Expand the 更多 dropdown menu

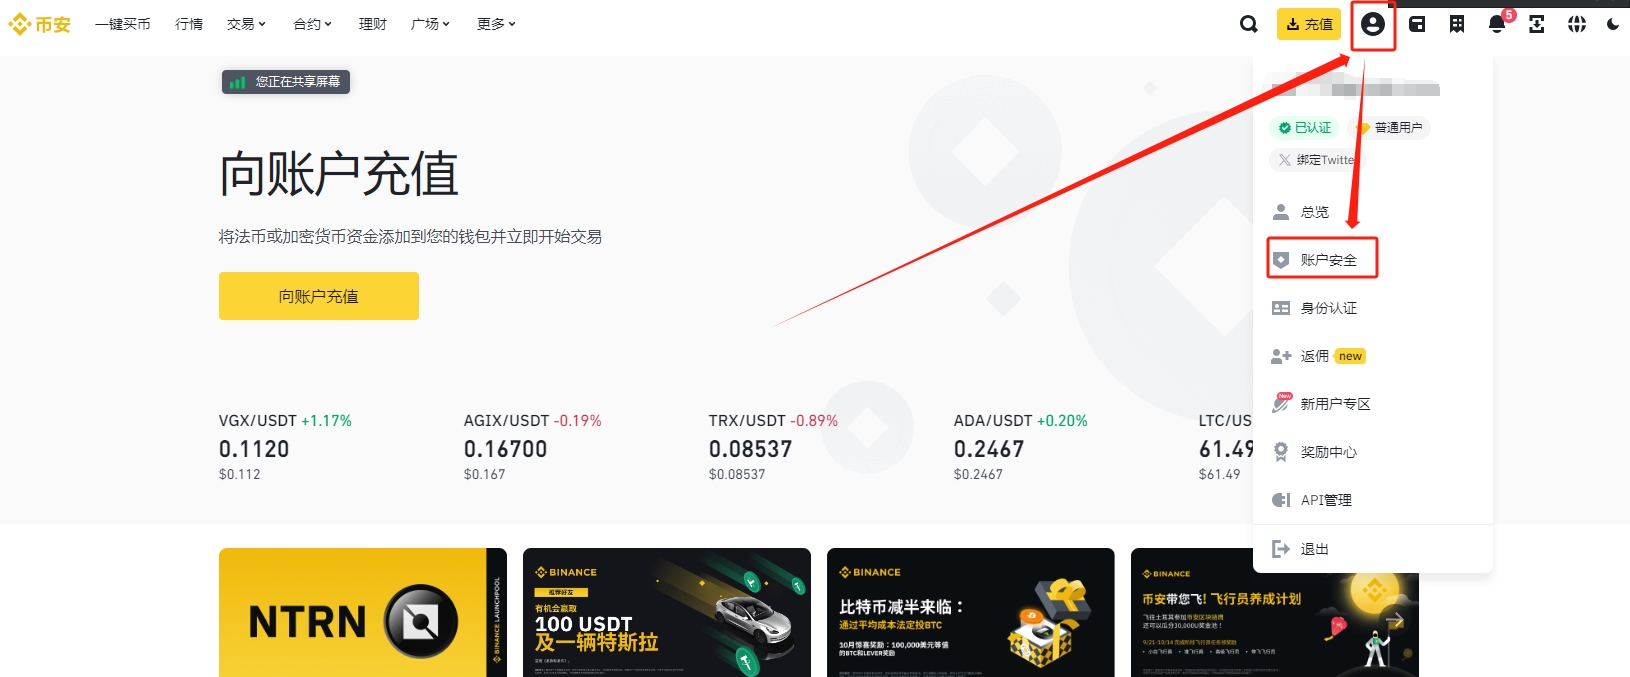point(496,24)
